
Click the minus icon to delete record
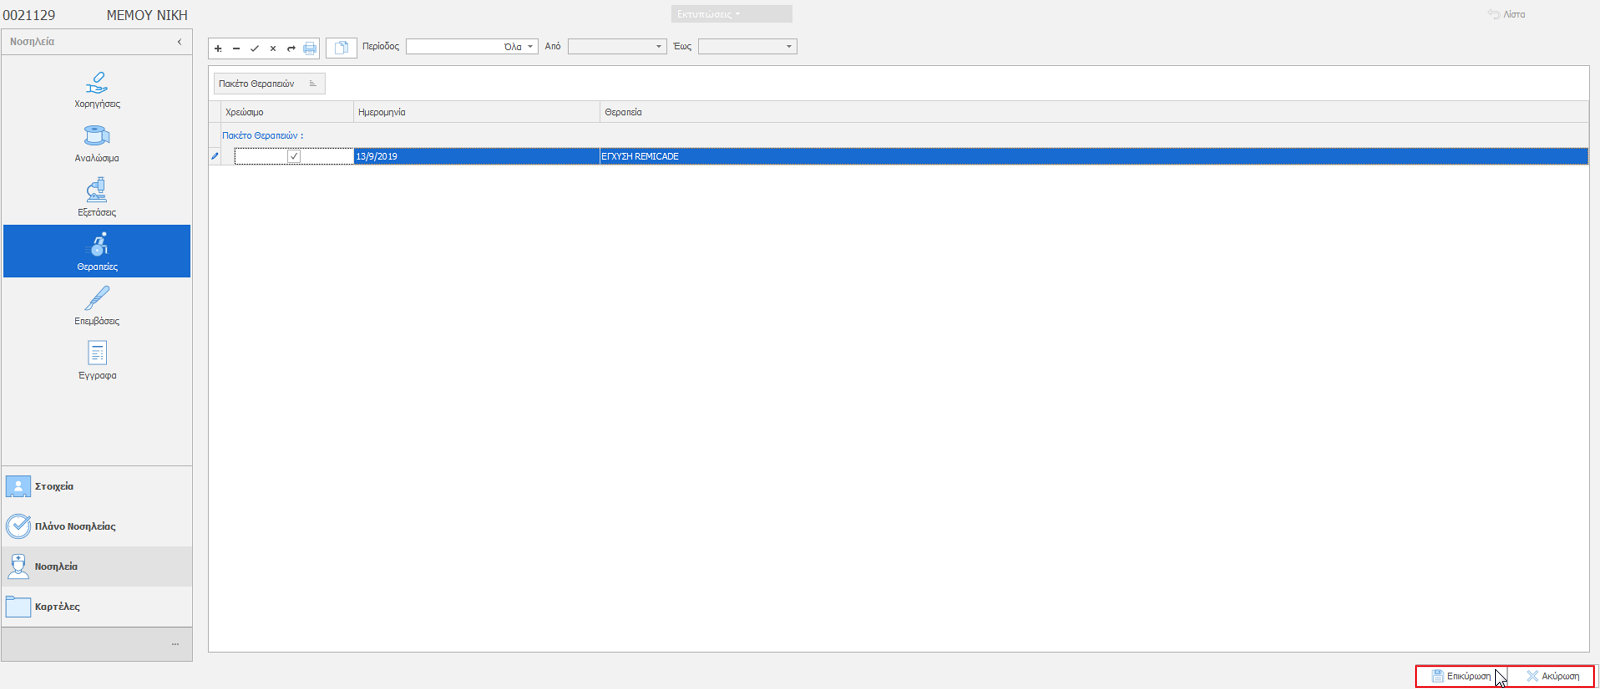click(x=236, y=48)
